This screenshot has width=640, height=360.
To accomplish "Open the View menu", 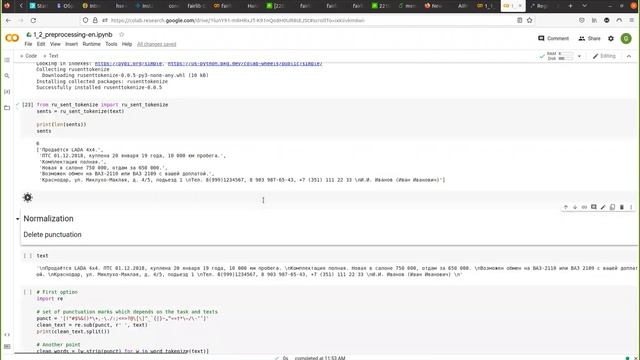I will pyautogui.click(x=55, y=44).
